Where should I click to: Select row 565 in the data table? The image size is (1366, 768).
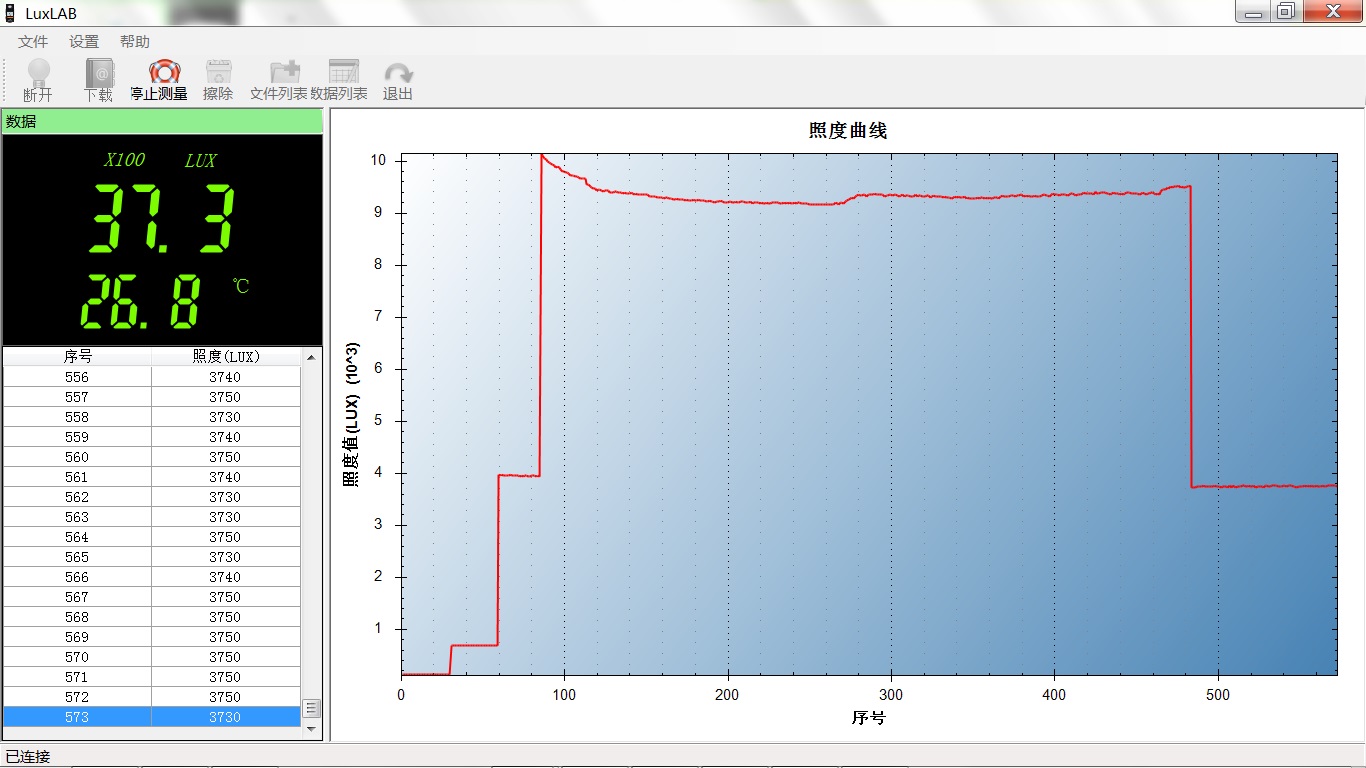coord(152,557)
